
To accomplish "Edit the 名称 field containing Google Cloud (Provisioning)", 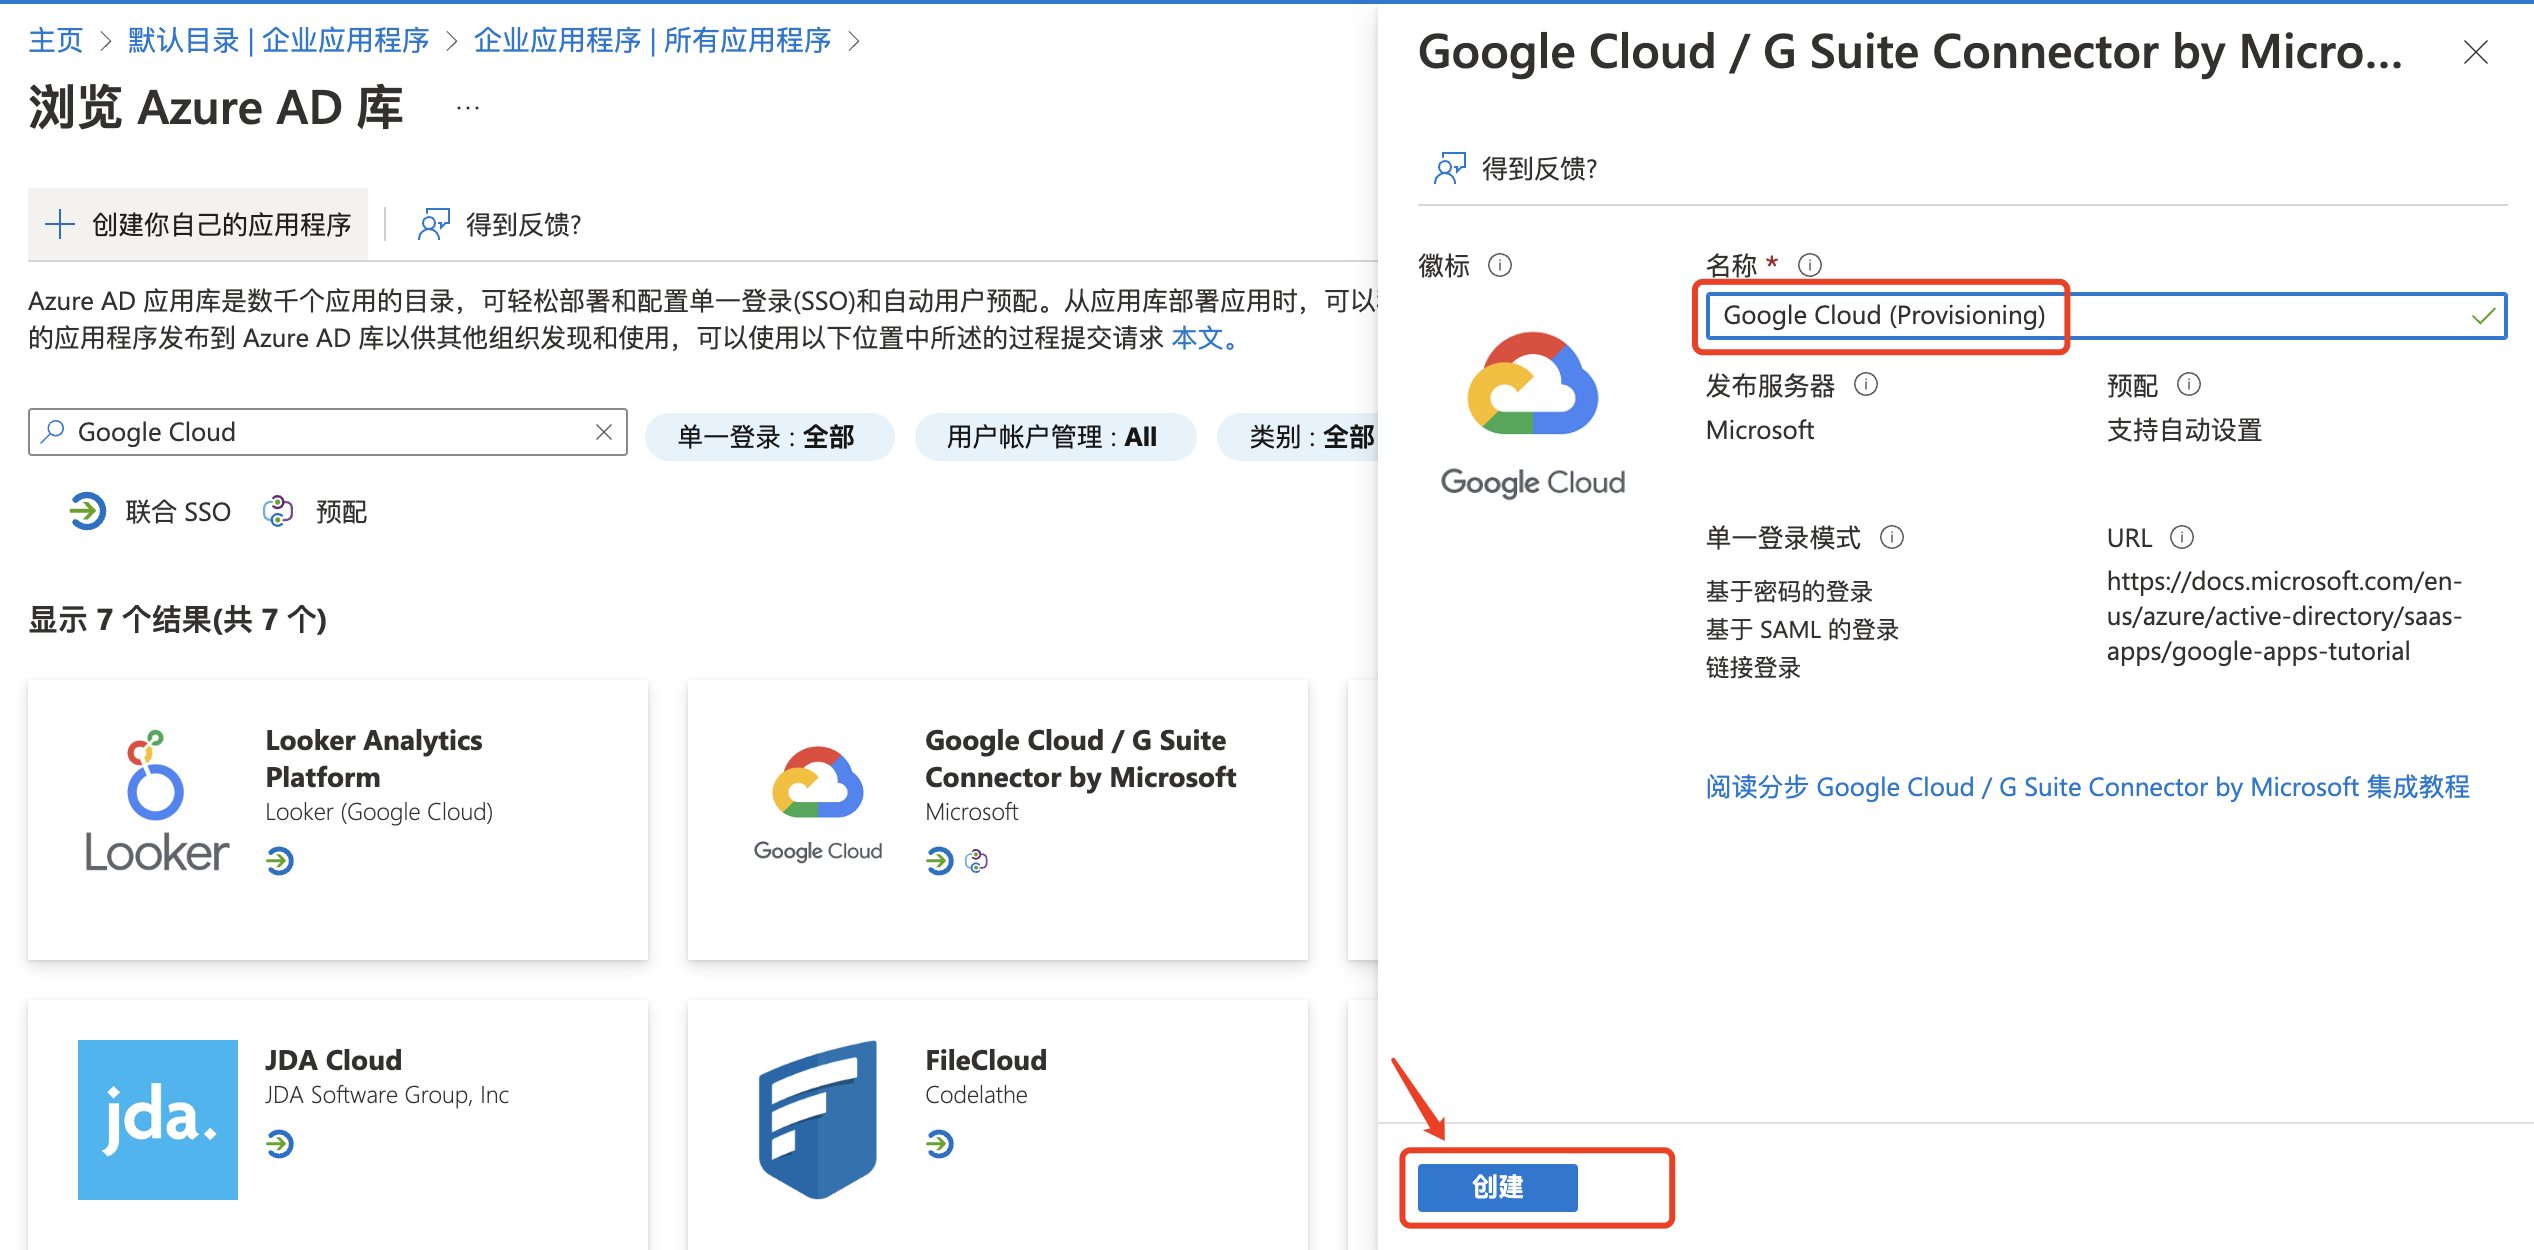I will click(x=2106, y=316).
